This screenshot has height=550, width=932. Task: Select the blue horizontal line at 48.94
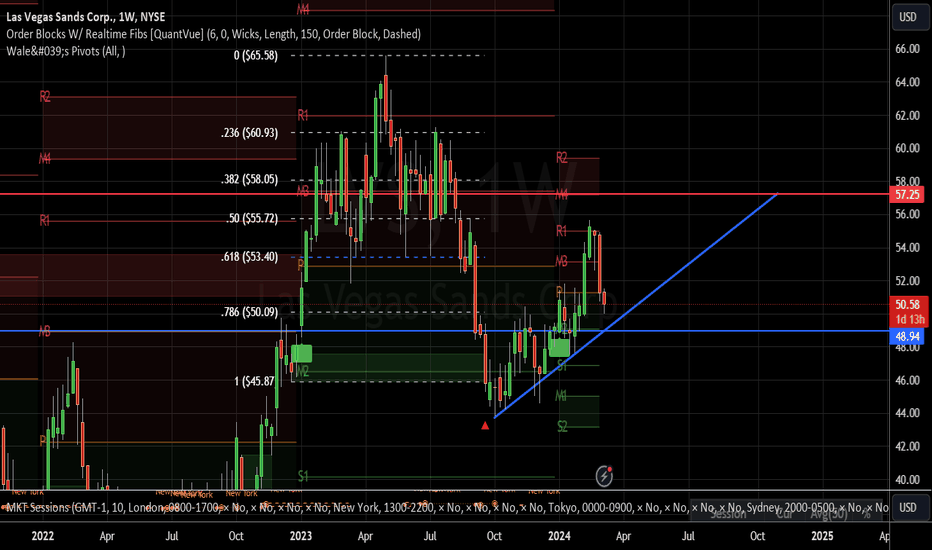click(x=445, y=331)
